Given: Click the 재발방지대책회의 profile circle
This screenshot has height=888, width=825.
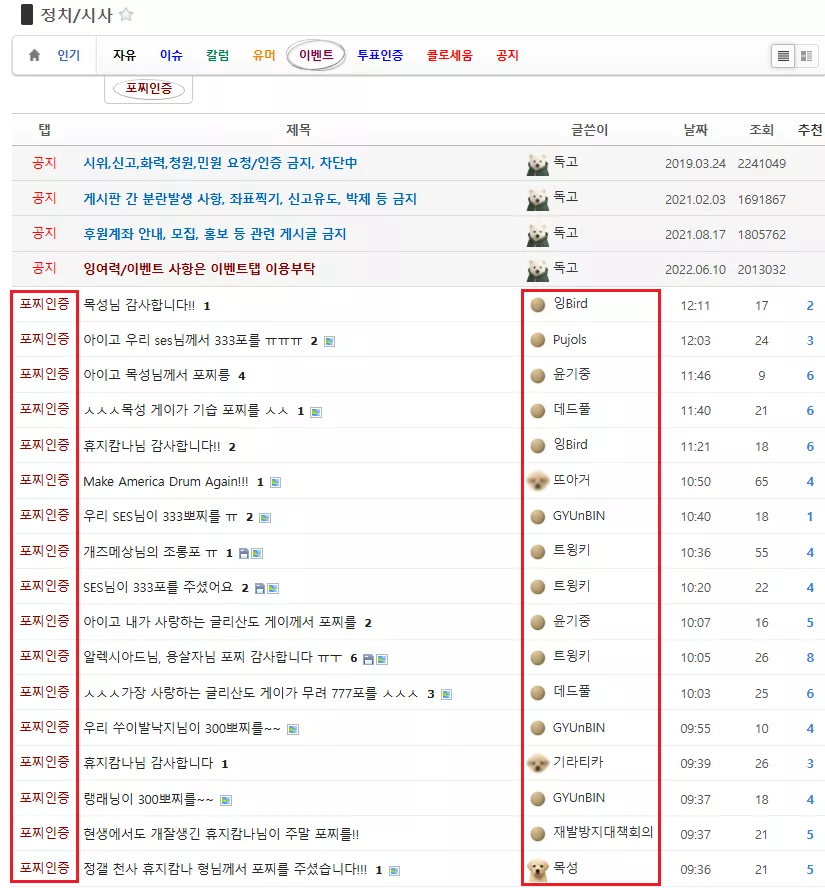Looking at the screenshot, I should 537,833.
